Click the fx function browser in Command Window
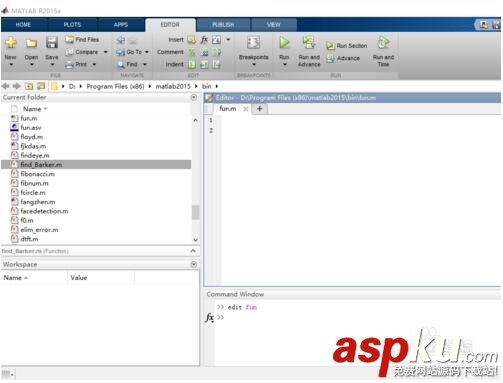This screenshot has width=503, height=383. [209, 318]
